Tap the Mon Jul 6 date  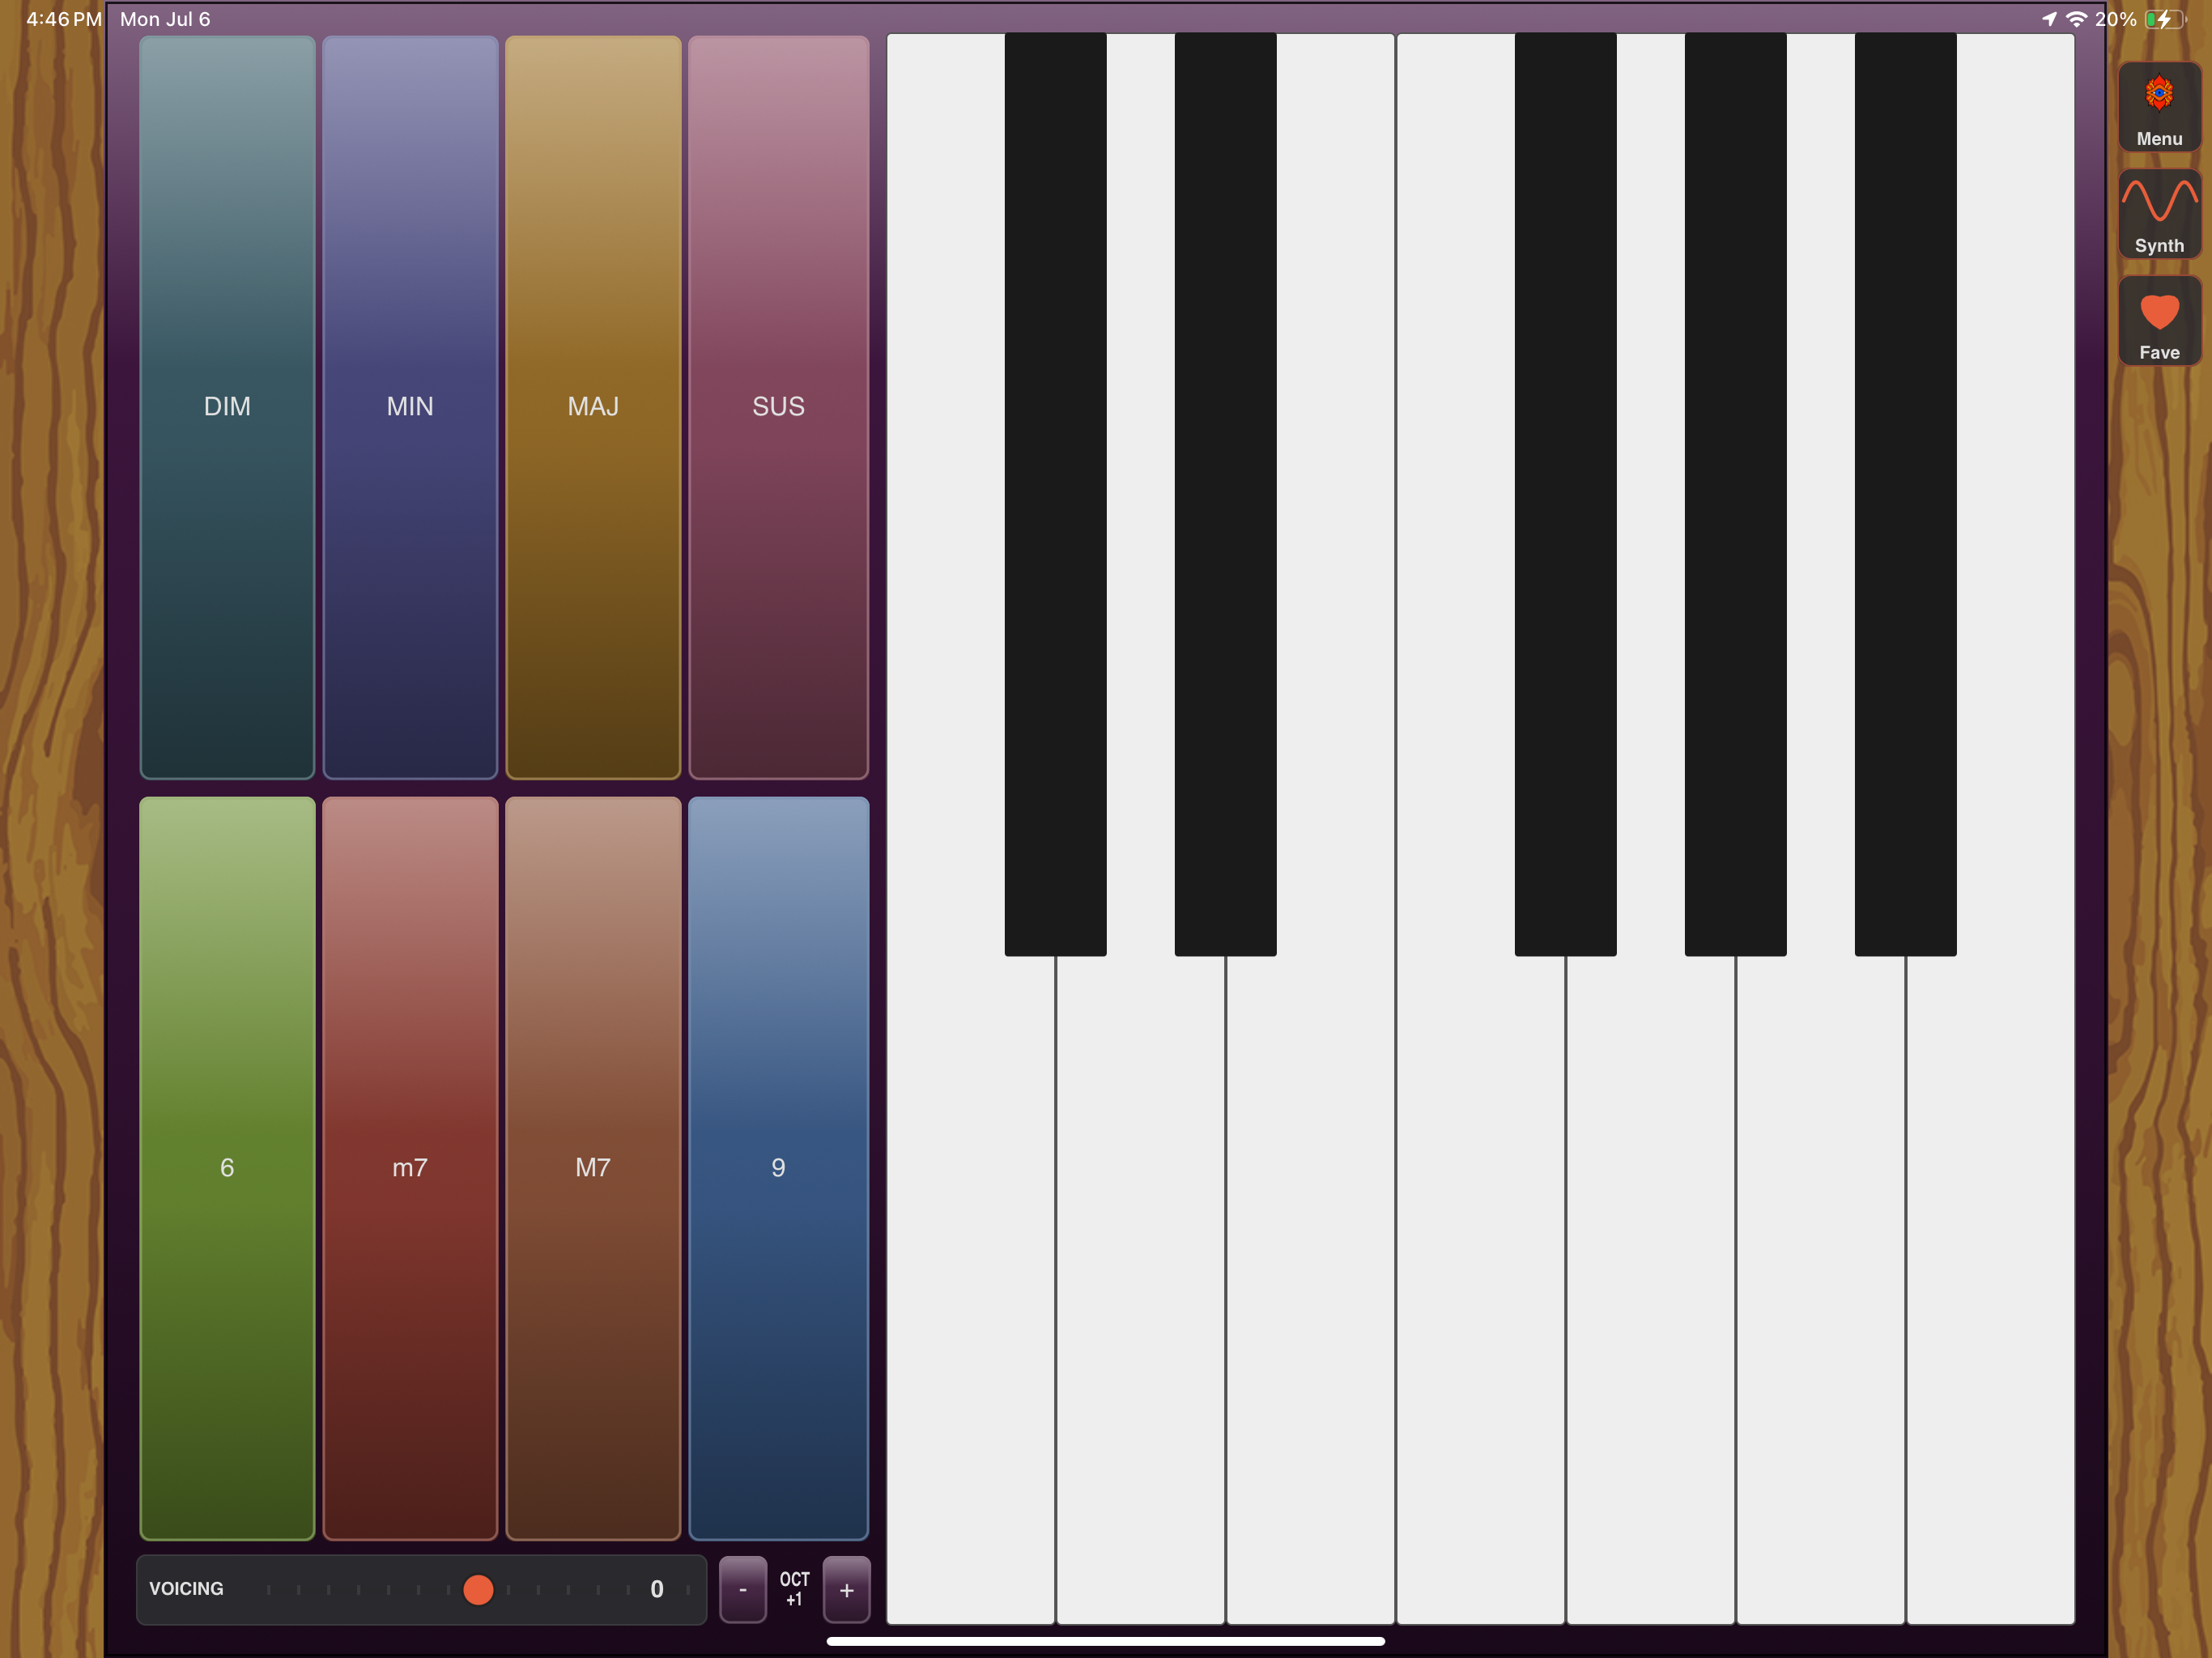(165, 19)
